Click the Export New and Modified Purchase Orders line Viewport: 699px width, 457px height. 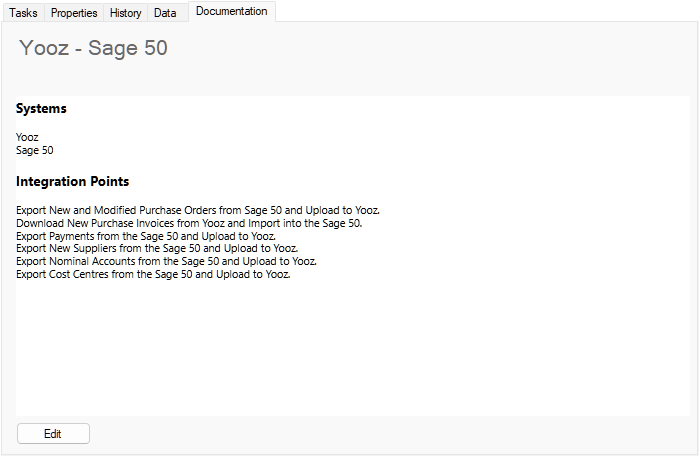coord(198,210)
